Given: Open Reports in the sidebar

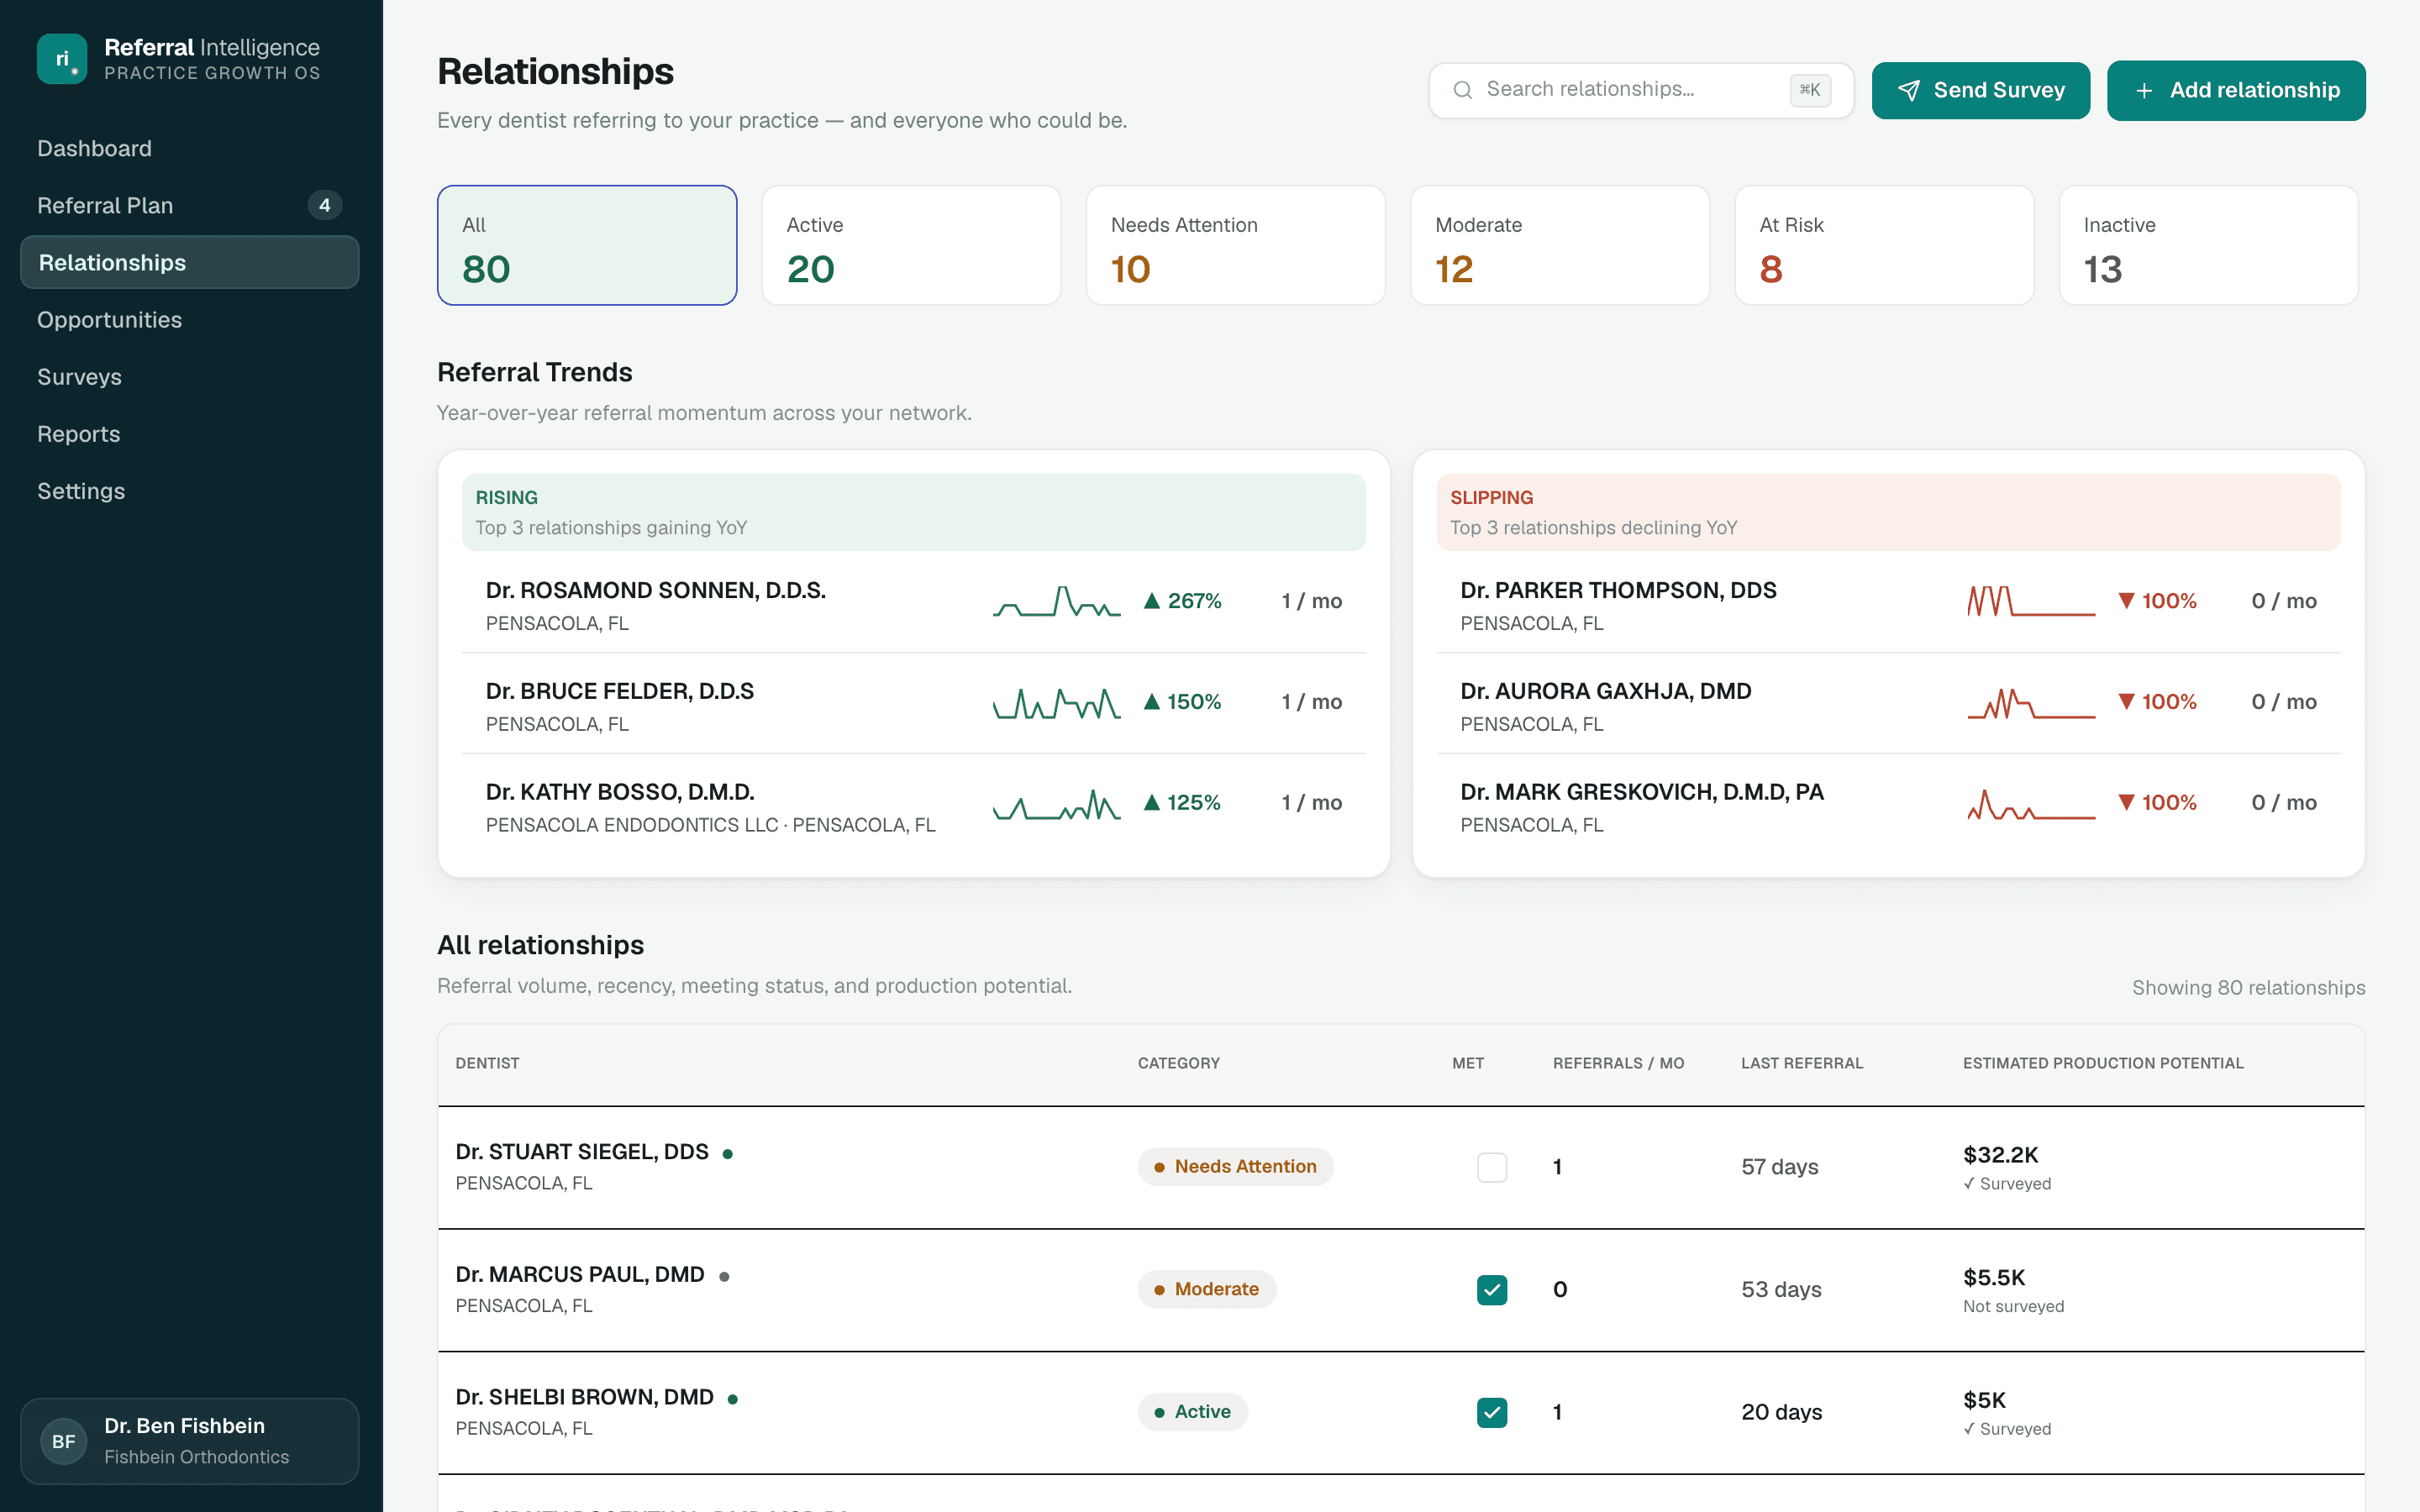Looking at the screenshot, I should pos(189,434).
